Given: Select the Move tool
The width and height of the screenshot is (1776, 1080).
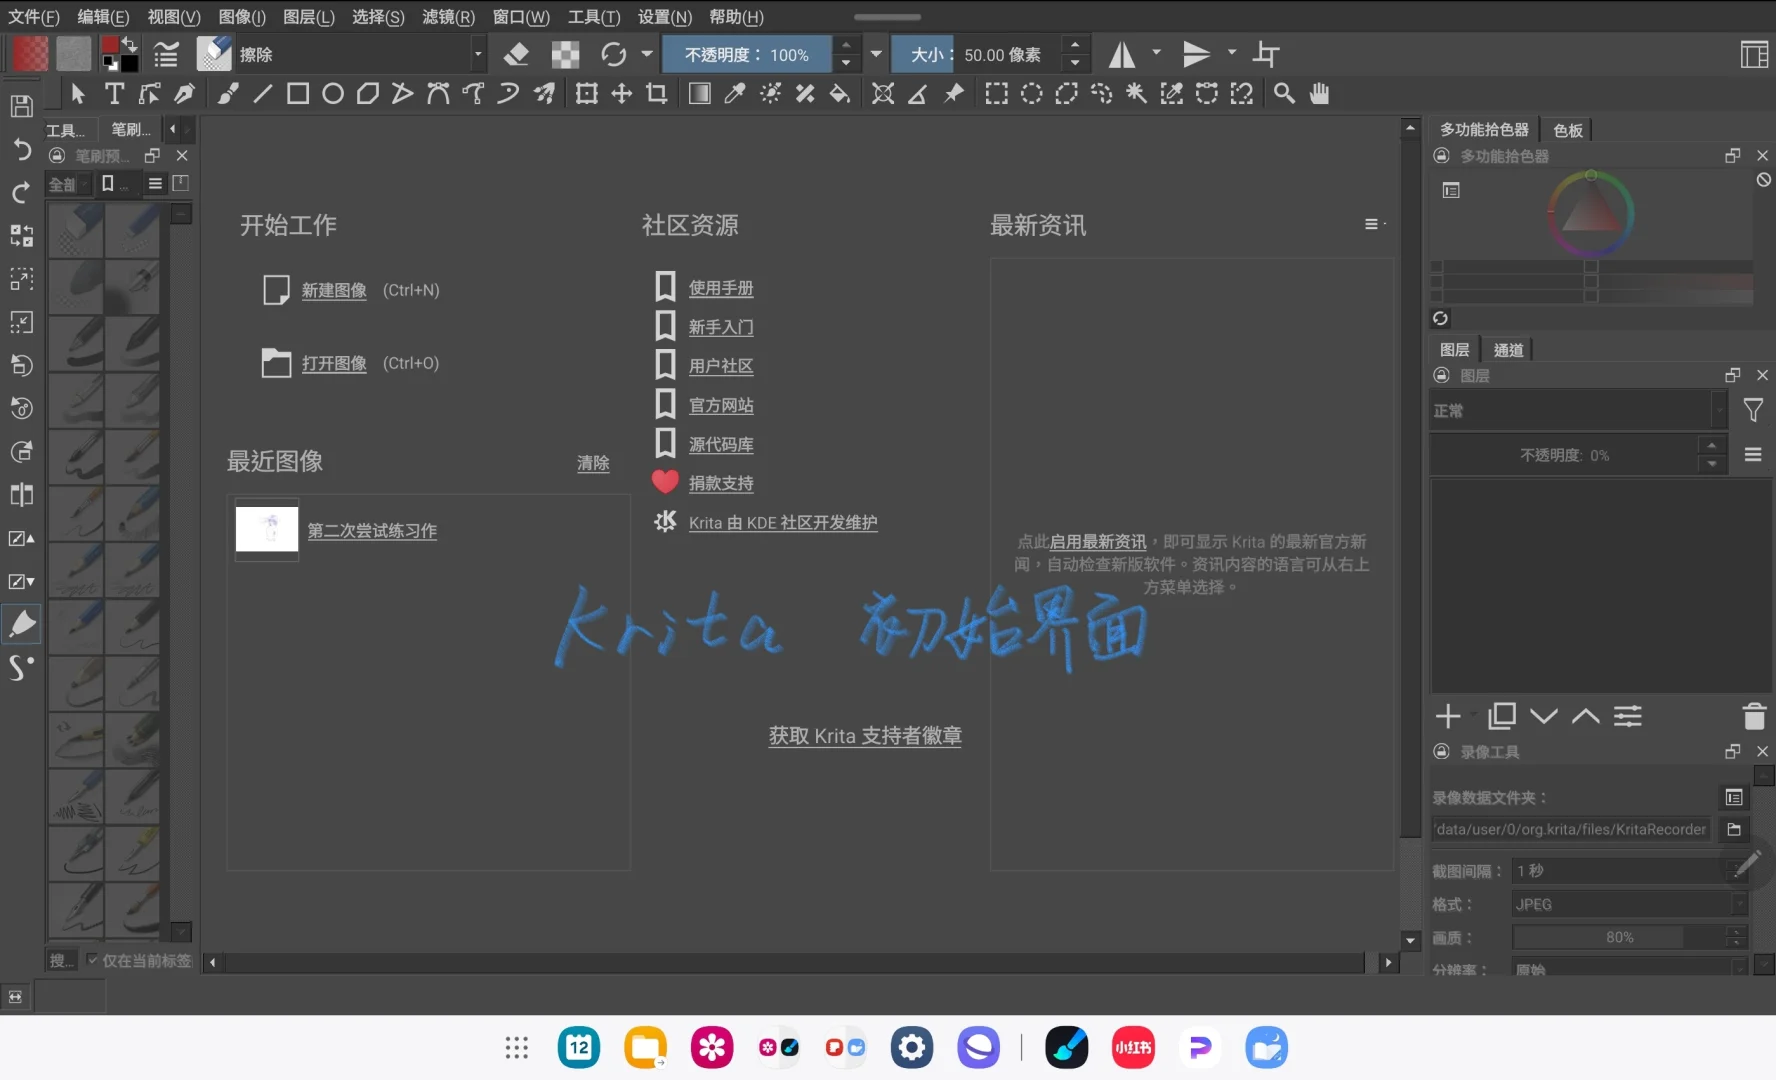Looking at the screenshot, I should [x=622, y=94].
